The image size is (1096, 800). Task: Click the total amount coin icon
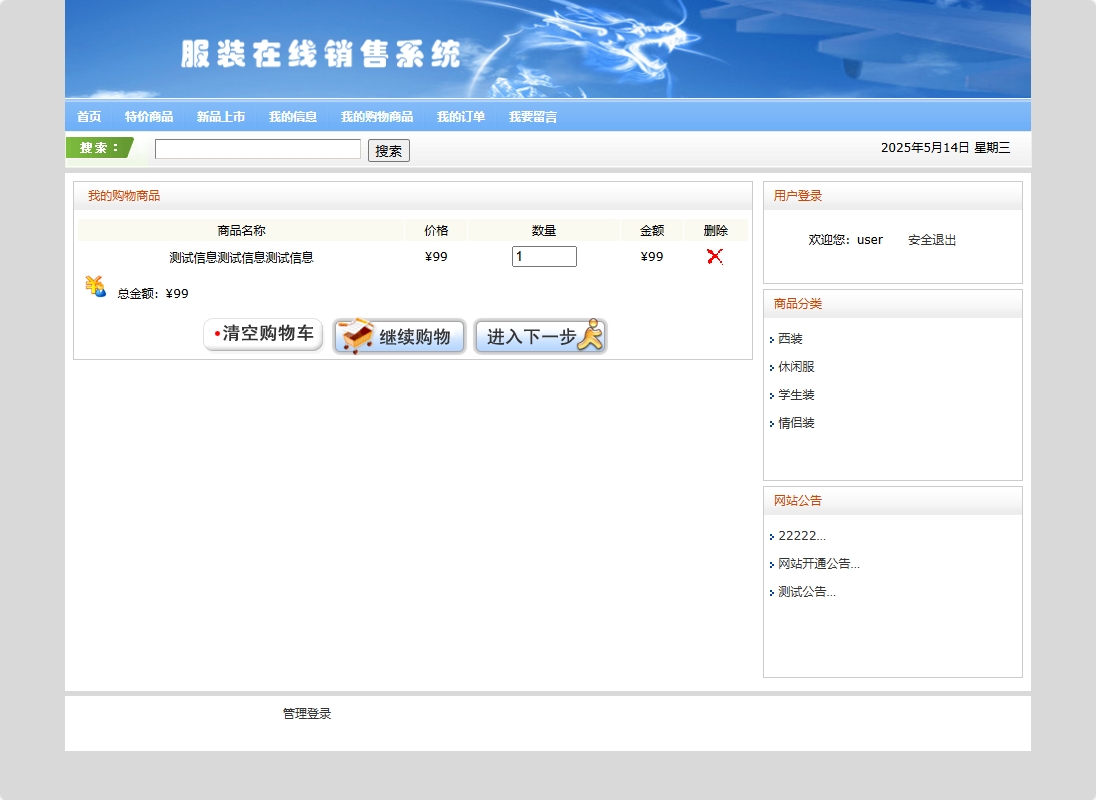pyautogui.click(x=95, y=287)
